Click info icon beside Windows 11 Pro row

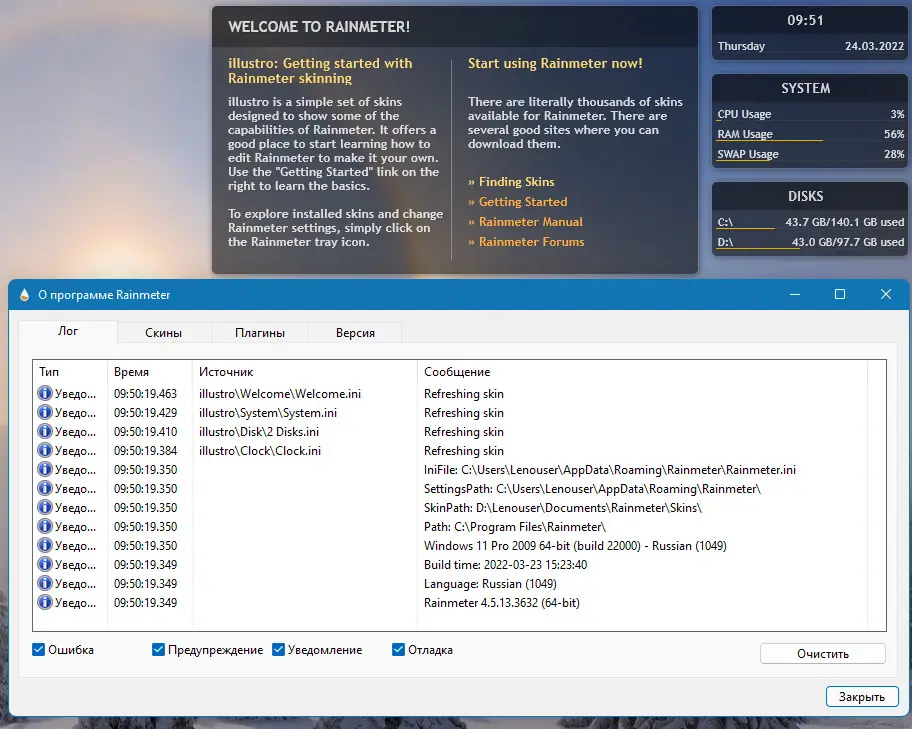click(x=45, y=545)
